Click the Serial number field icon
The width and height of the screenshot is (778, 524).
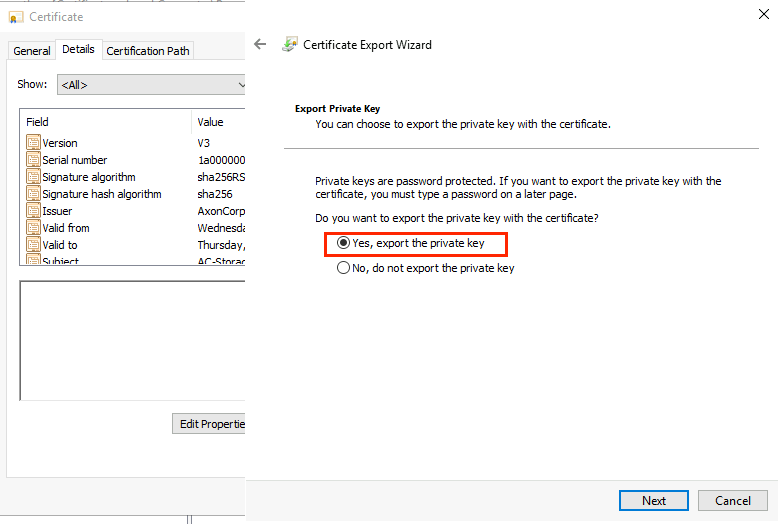pyautogui.click(x=33, y=160)
